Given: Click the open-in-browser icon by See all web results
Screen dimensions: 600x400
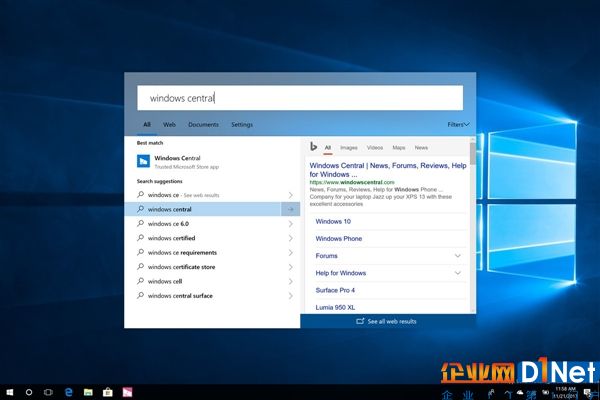Looking at the screenshot, I should [x=360, y=321].
